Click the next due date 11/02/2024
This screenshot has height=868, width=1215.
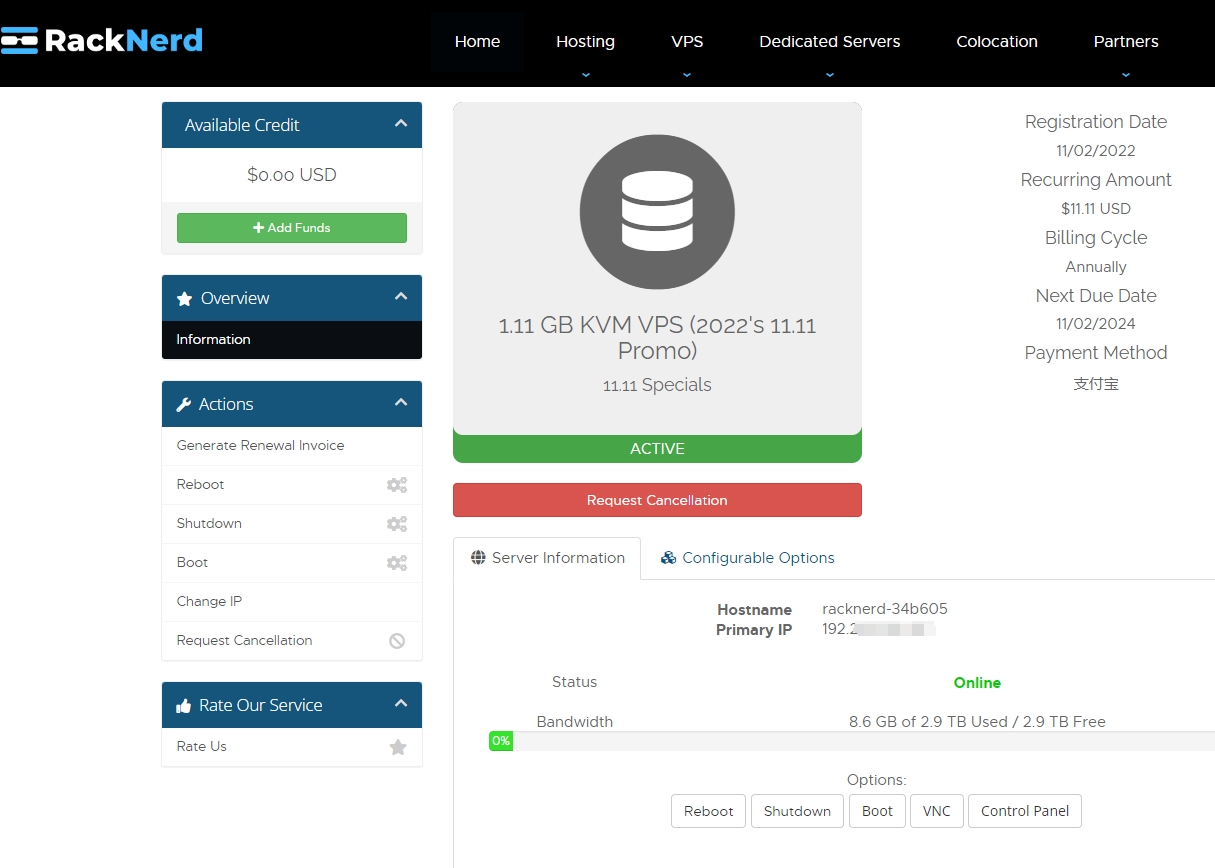(1096, 324)
